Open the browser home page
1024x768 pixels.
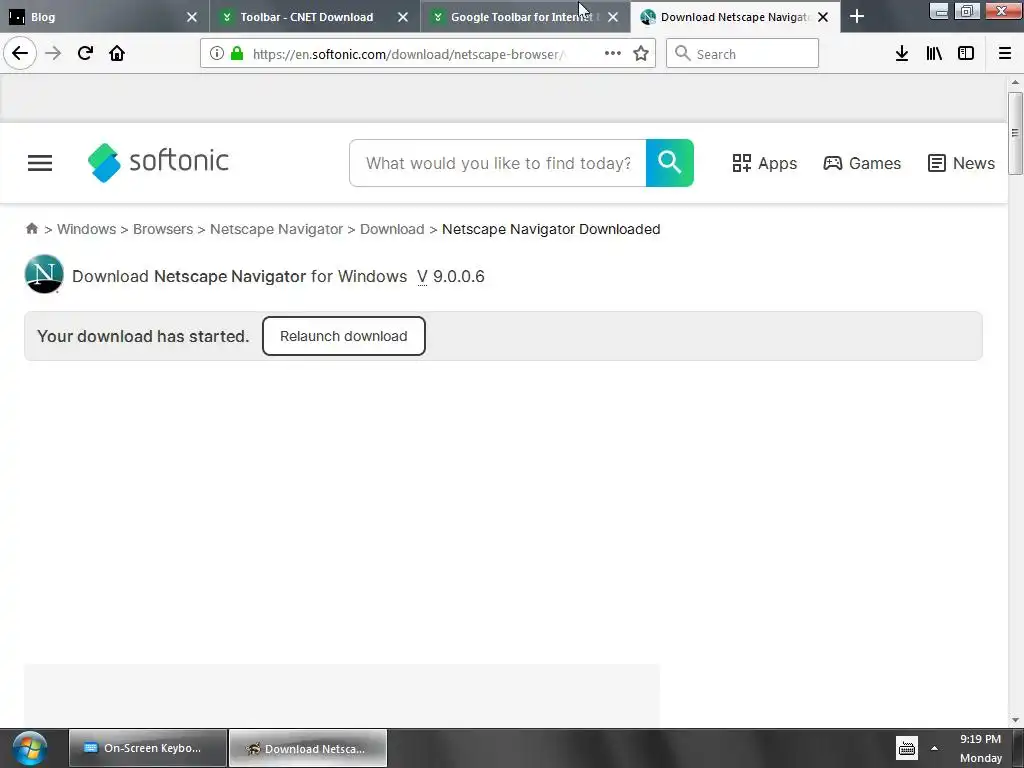117,54
